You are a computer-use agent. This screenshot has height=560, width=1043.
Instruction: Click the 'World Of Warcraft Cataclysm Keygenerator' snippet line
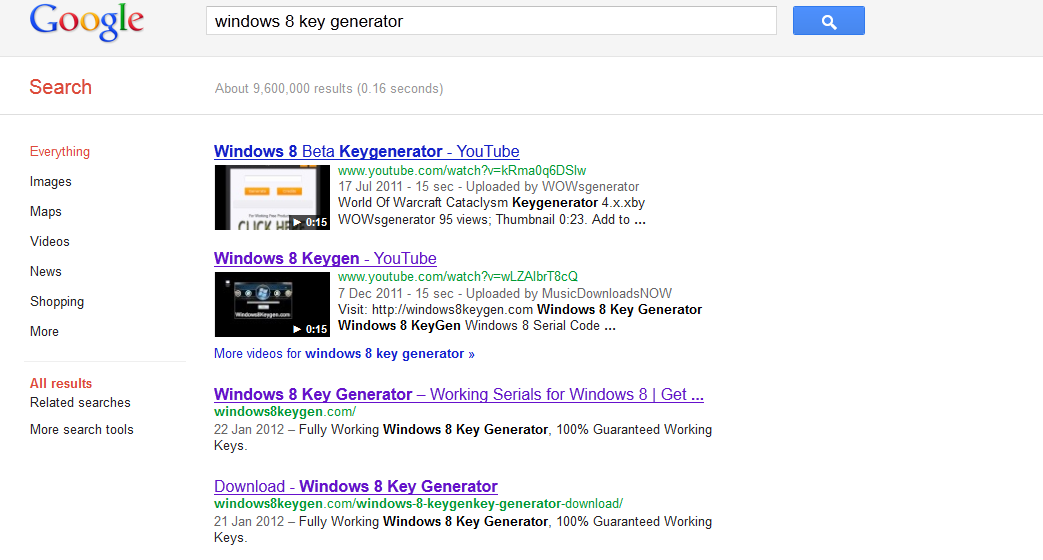click(492, 203)
